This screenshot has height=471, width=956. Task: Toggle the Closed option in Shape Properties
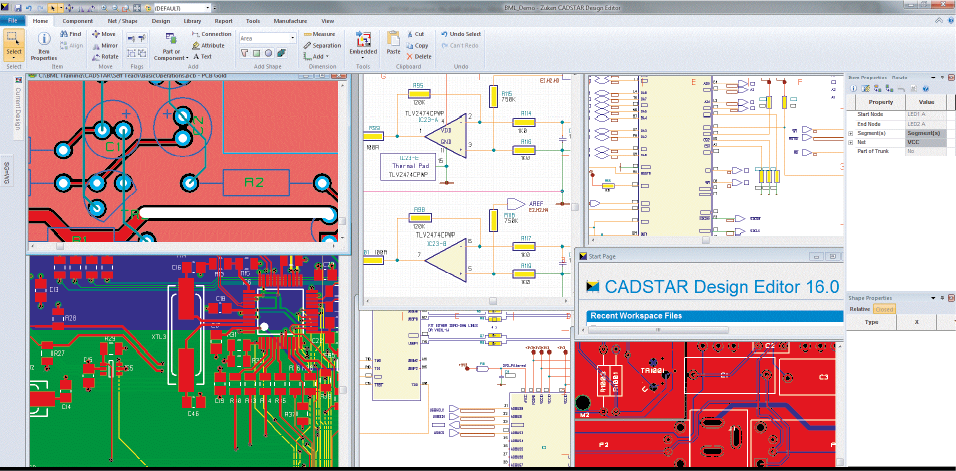(885, 310)
